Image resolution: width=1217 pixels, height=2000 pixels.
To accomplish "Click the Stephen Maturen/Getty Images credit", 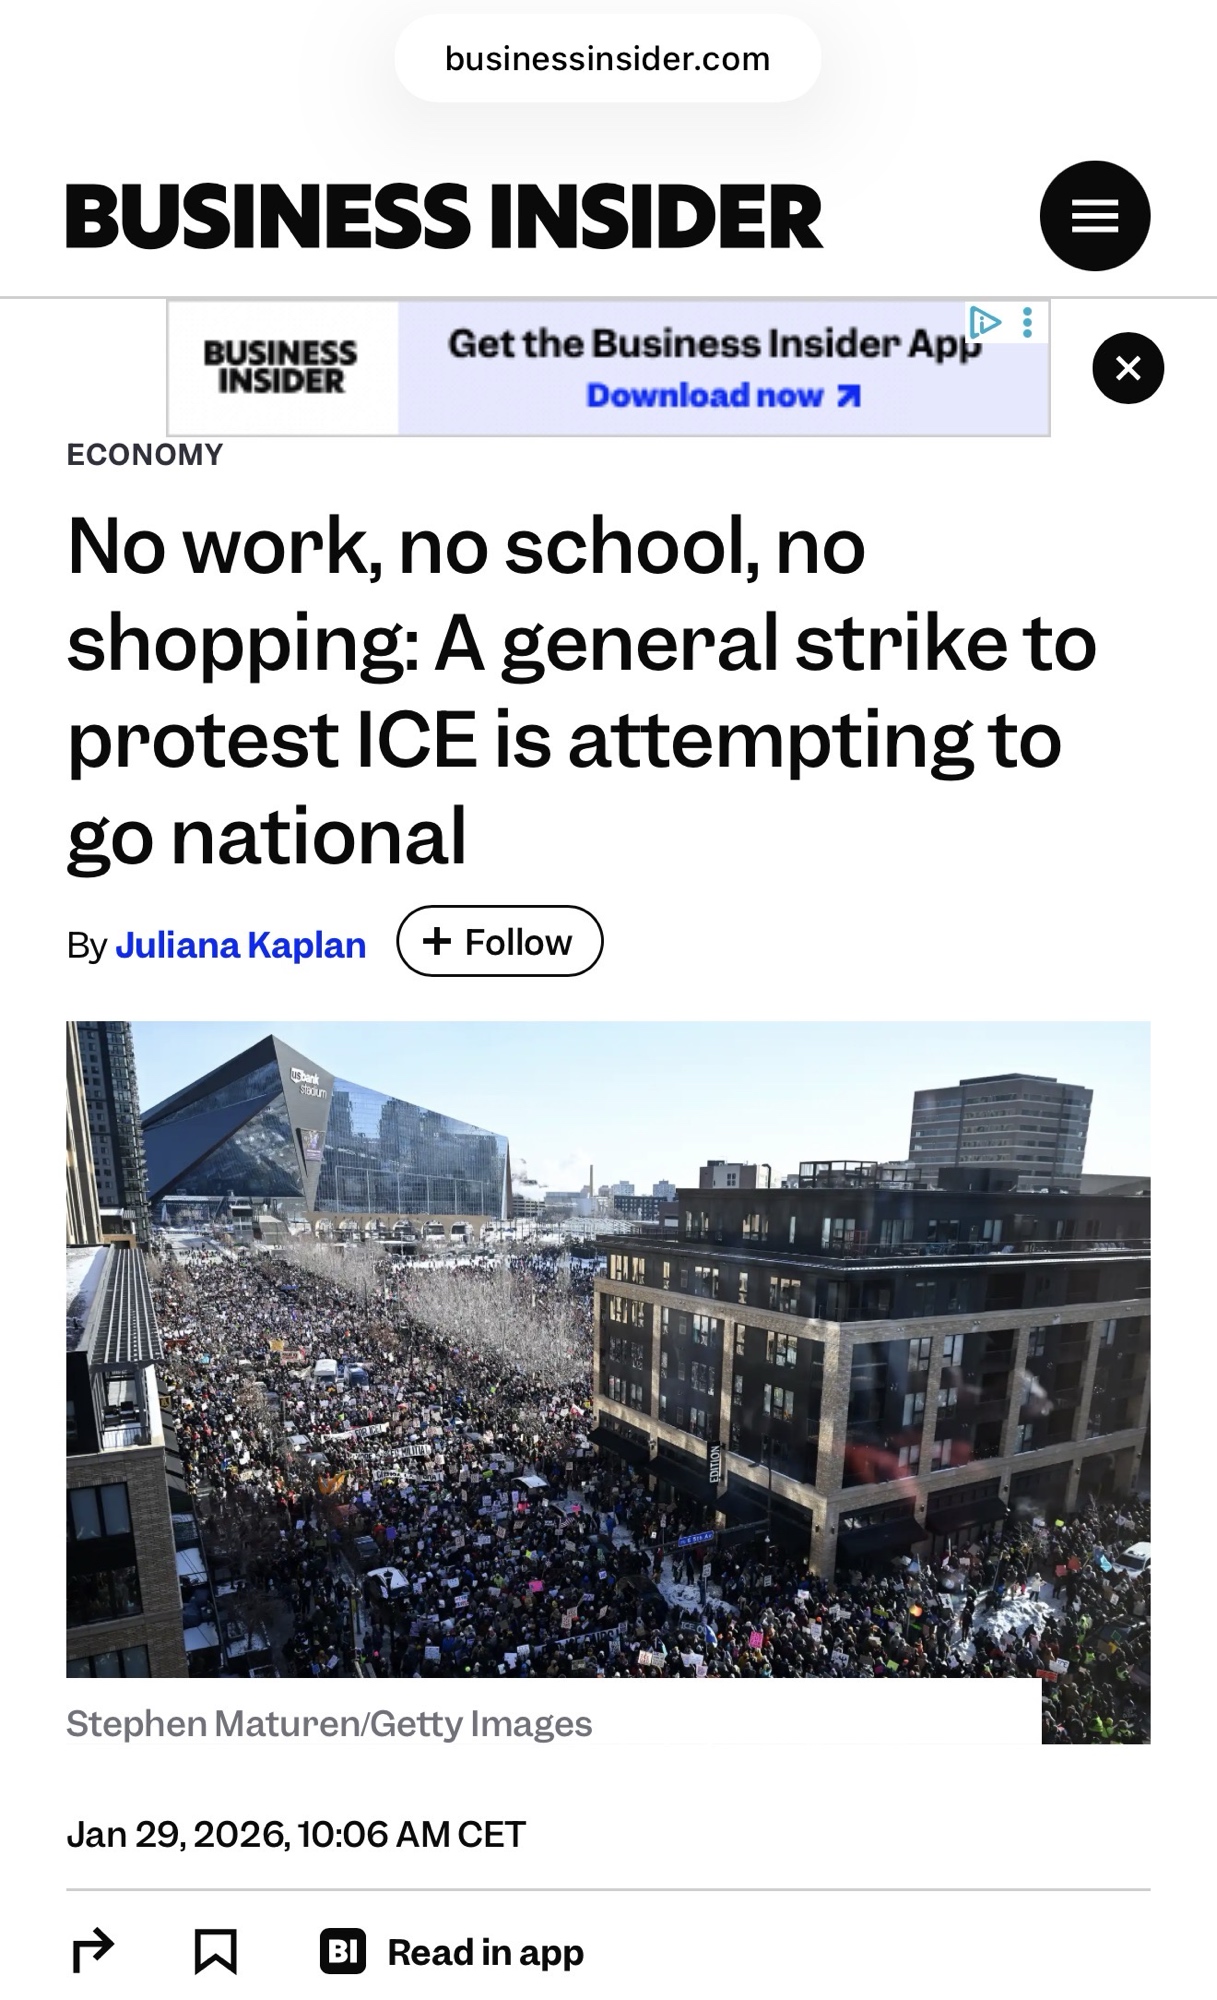I will [329, 1724].
